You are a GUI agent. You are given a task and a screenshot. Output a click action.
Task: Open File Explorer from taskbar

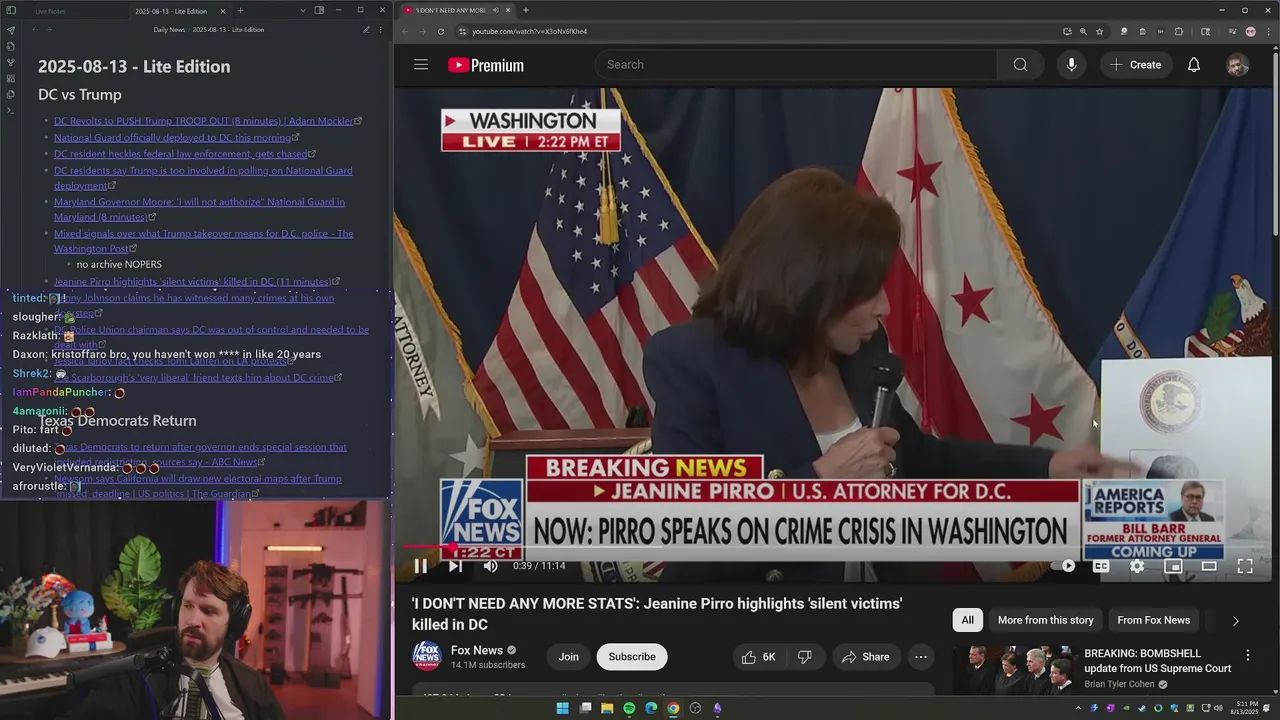pos(607,708)
